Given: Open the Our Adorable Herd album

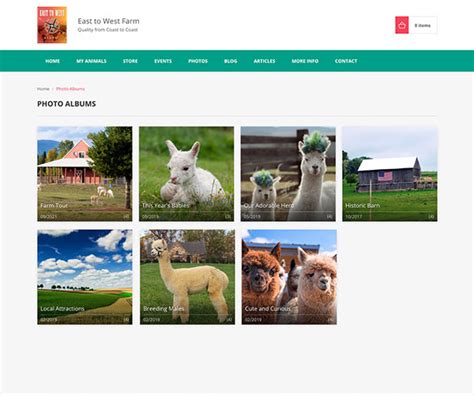Looking at the screenshot, I should pos(288,174).
